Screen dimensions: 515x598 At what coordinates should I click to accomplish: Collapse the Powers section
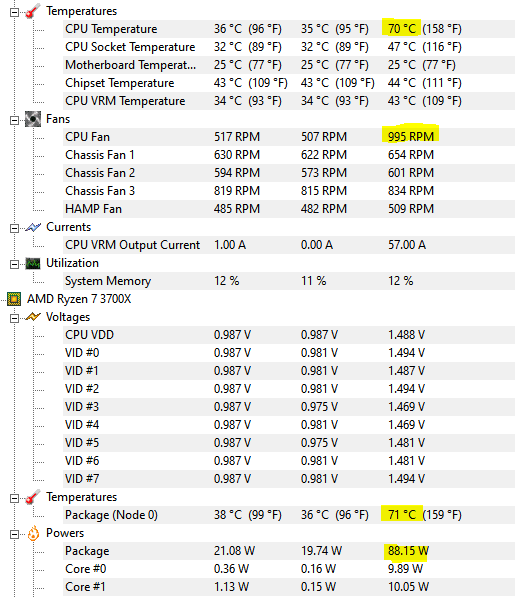14,535
